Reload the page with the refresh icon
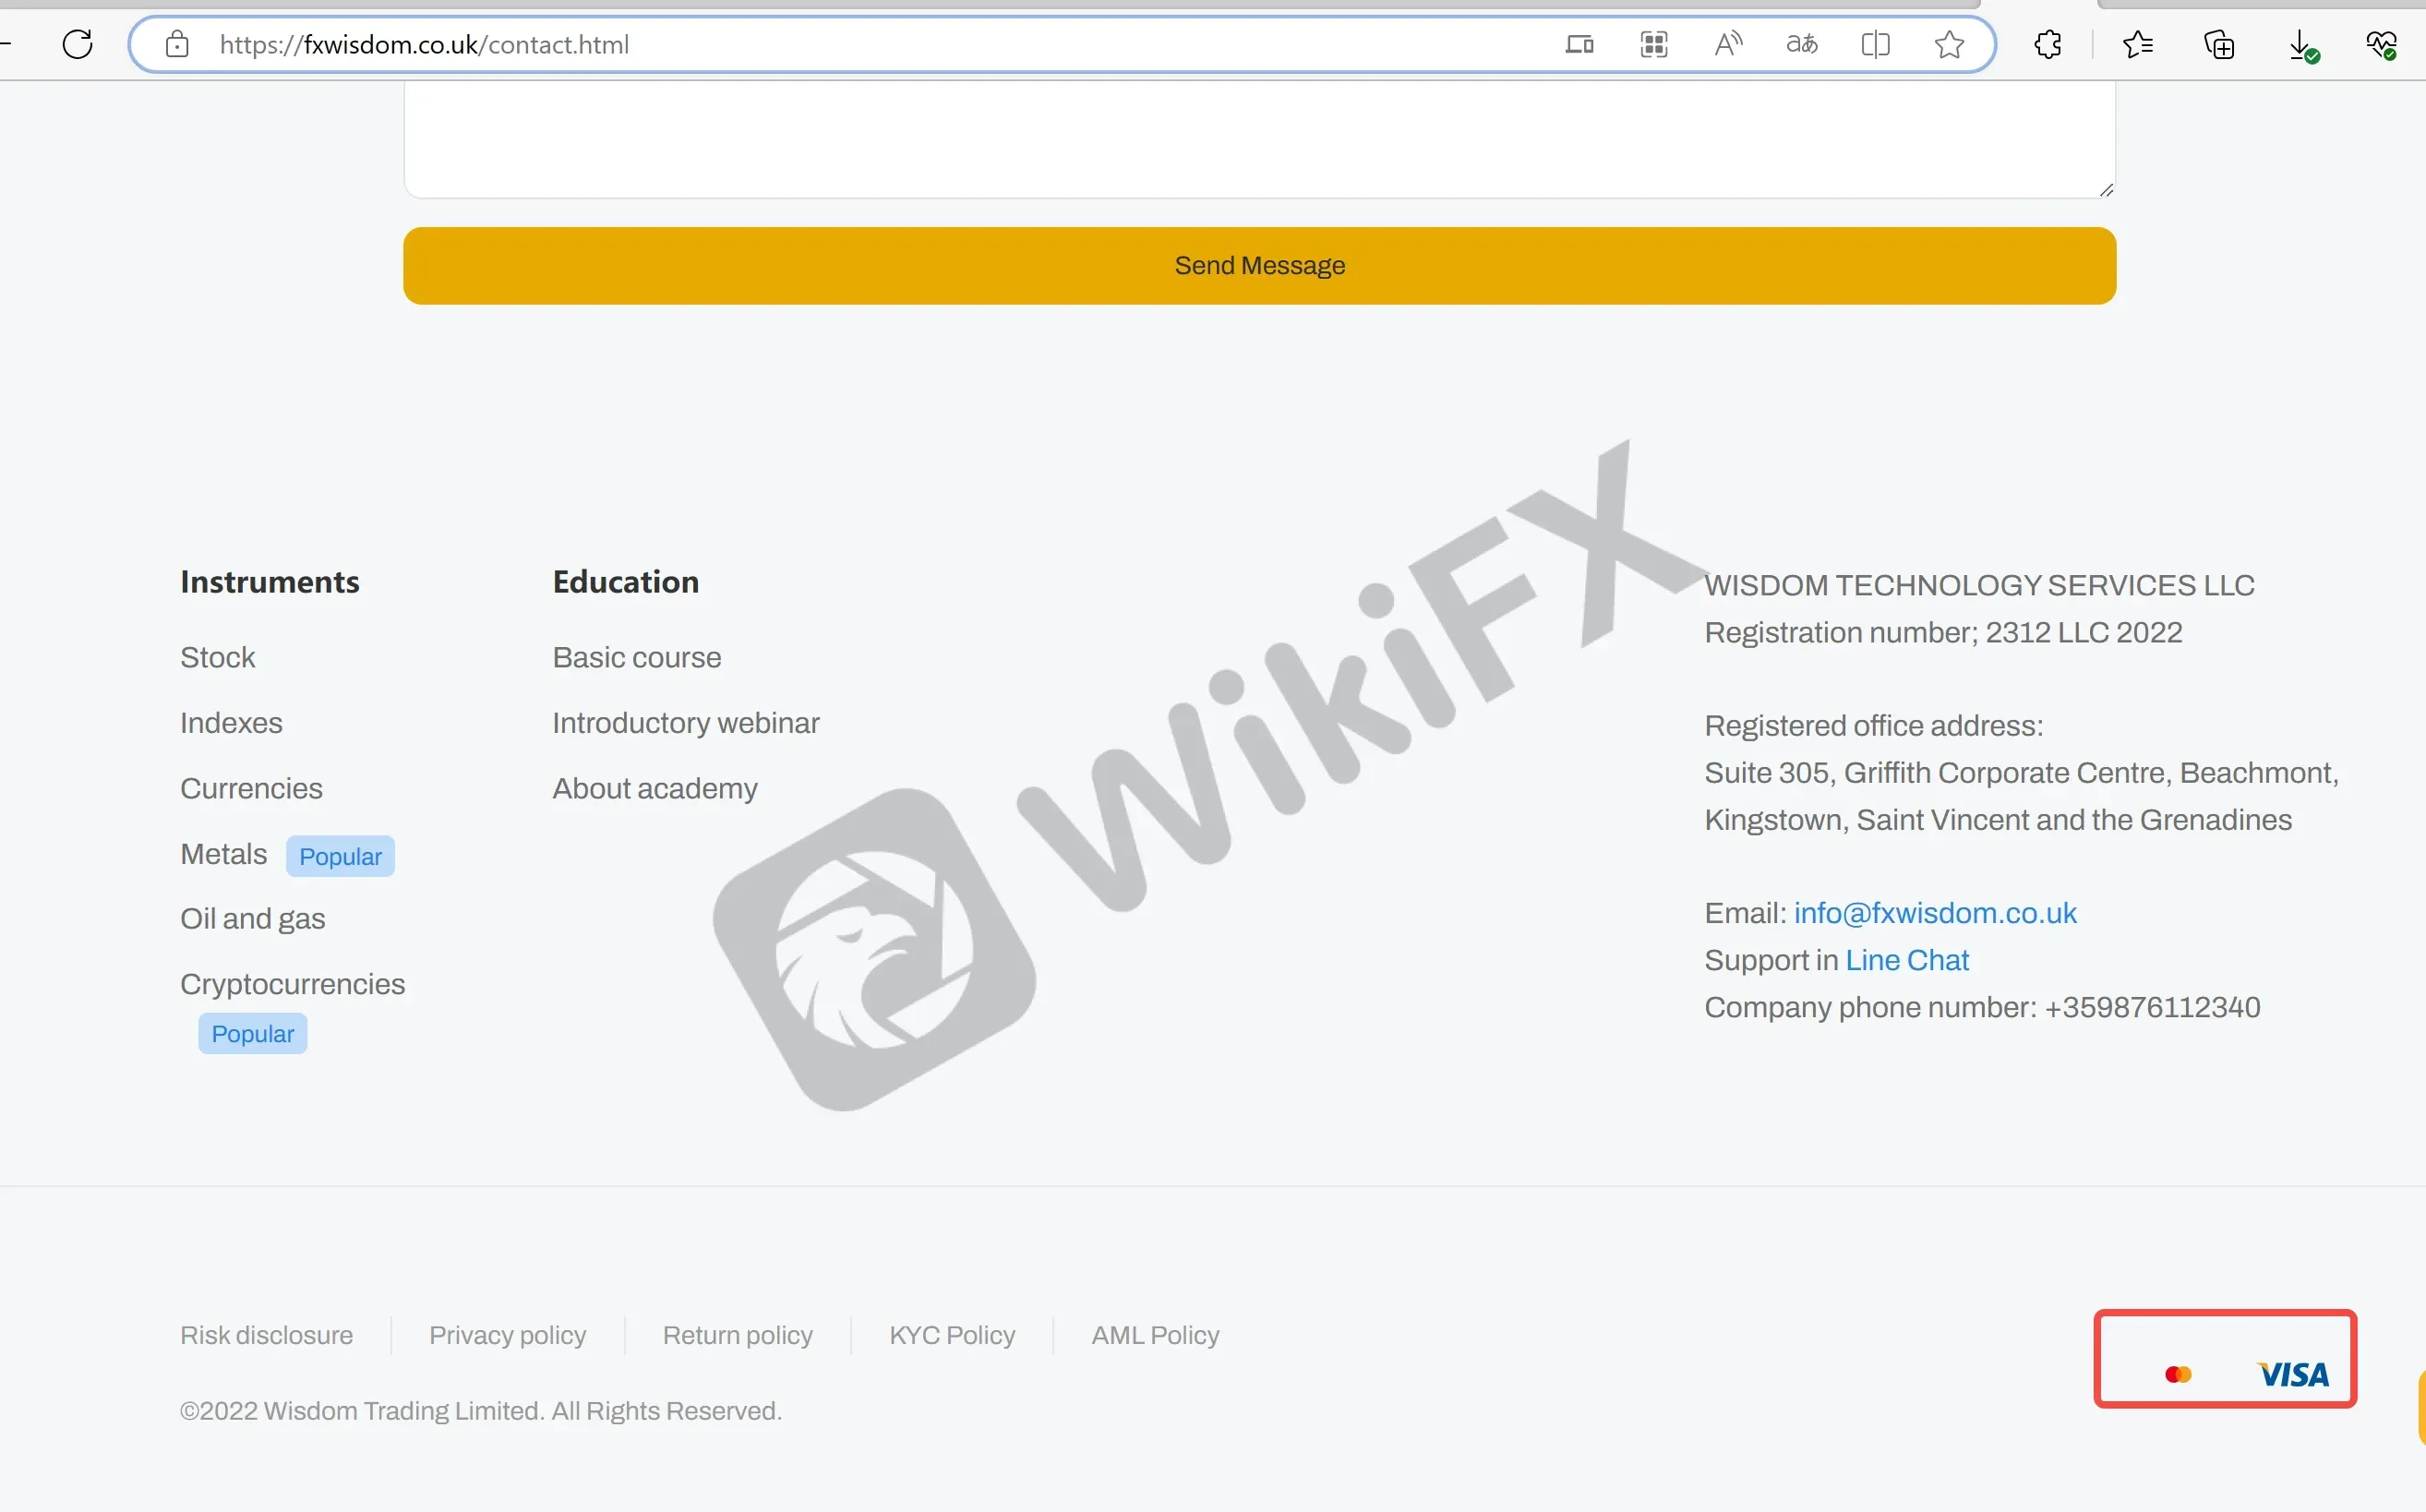 tap(77, 44)
